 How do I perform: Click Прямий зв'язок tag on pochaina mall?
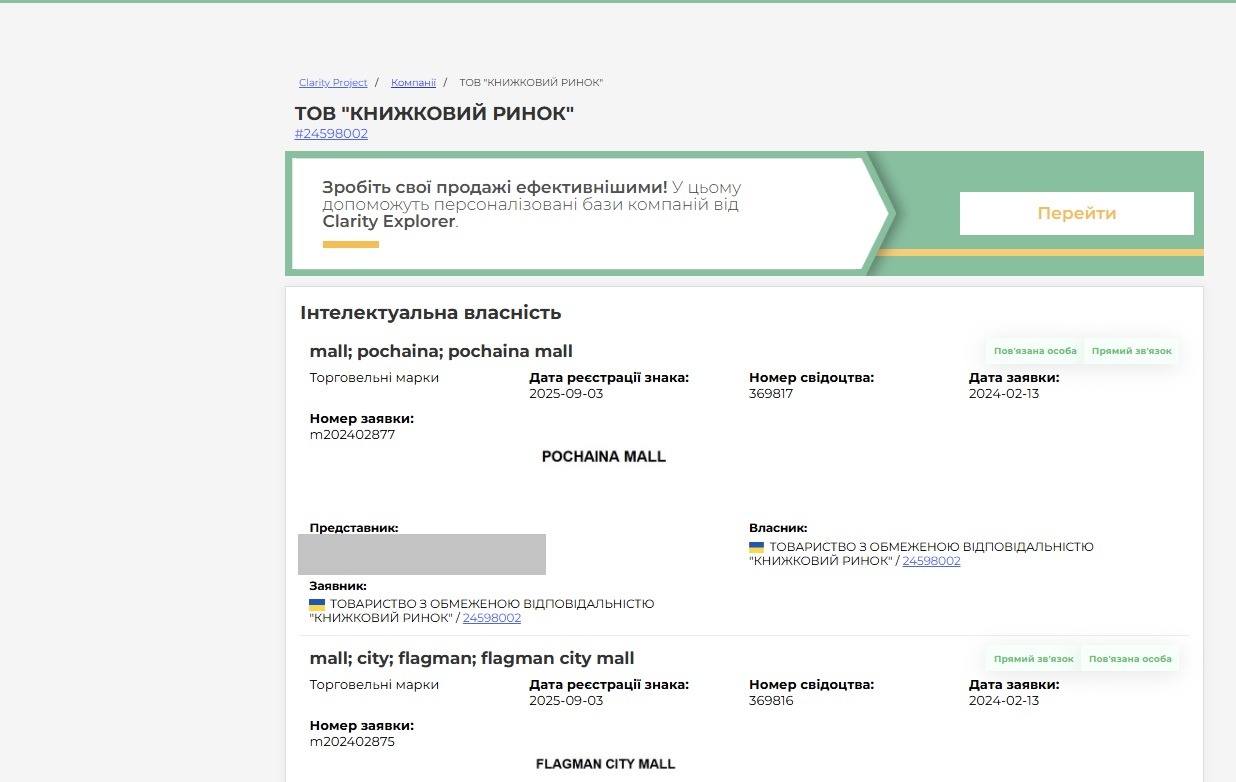pyautogui.click(x=1132, y=351)
